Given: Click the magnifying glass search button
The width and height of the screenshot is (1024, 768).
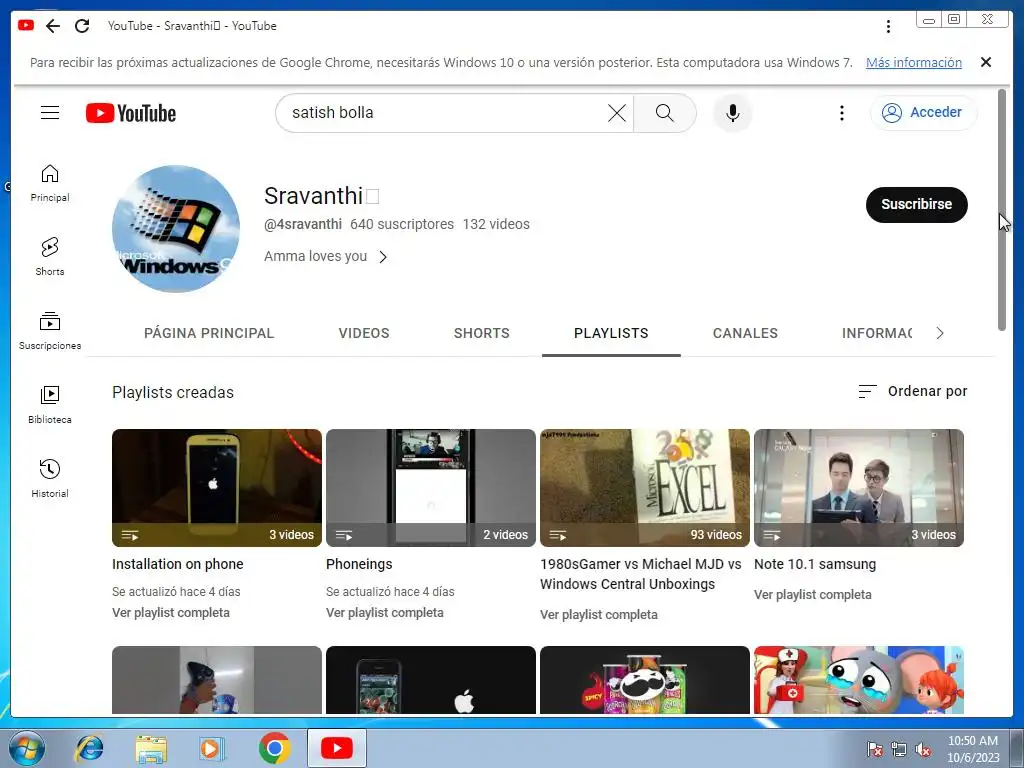Looking at the screenshot, I should [x=664, y=113].
